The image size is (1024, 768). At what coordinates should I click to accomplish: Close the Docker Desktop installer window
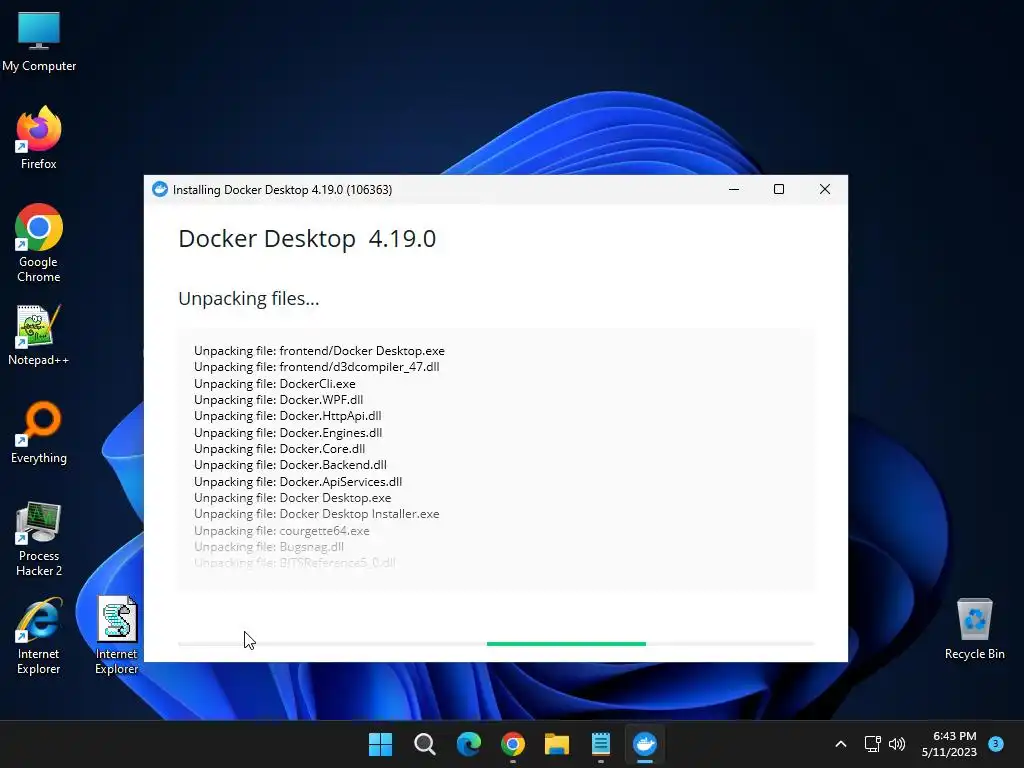(825, 189)
